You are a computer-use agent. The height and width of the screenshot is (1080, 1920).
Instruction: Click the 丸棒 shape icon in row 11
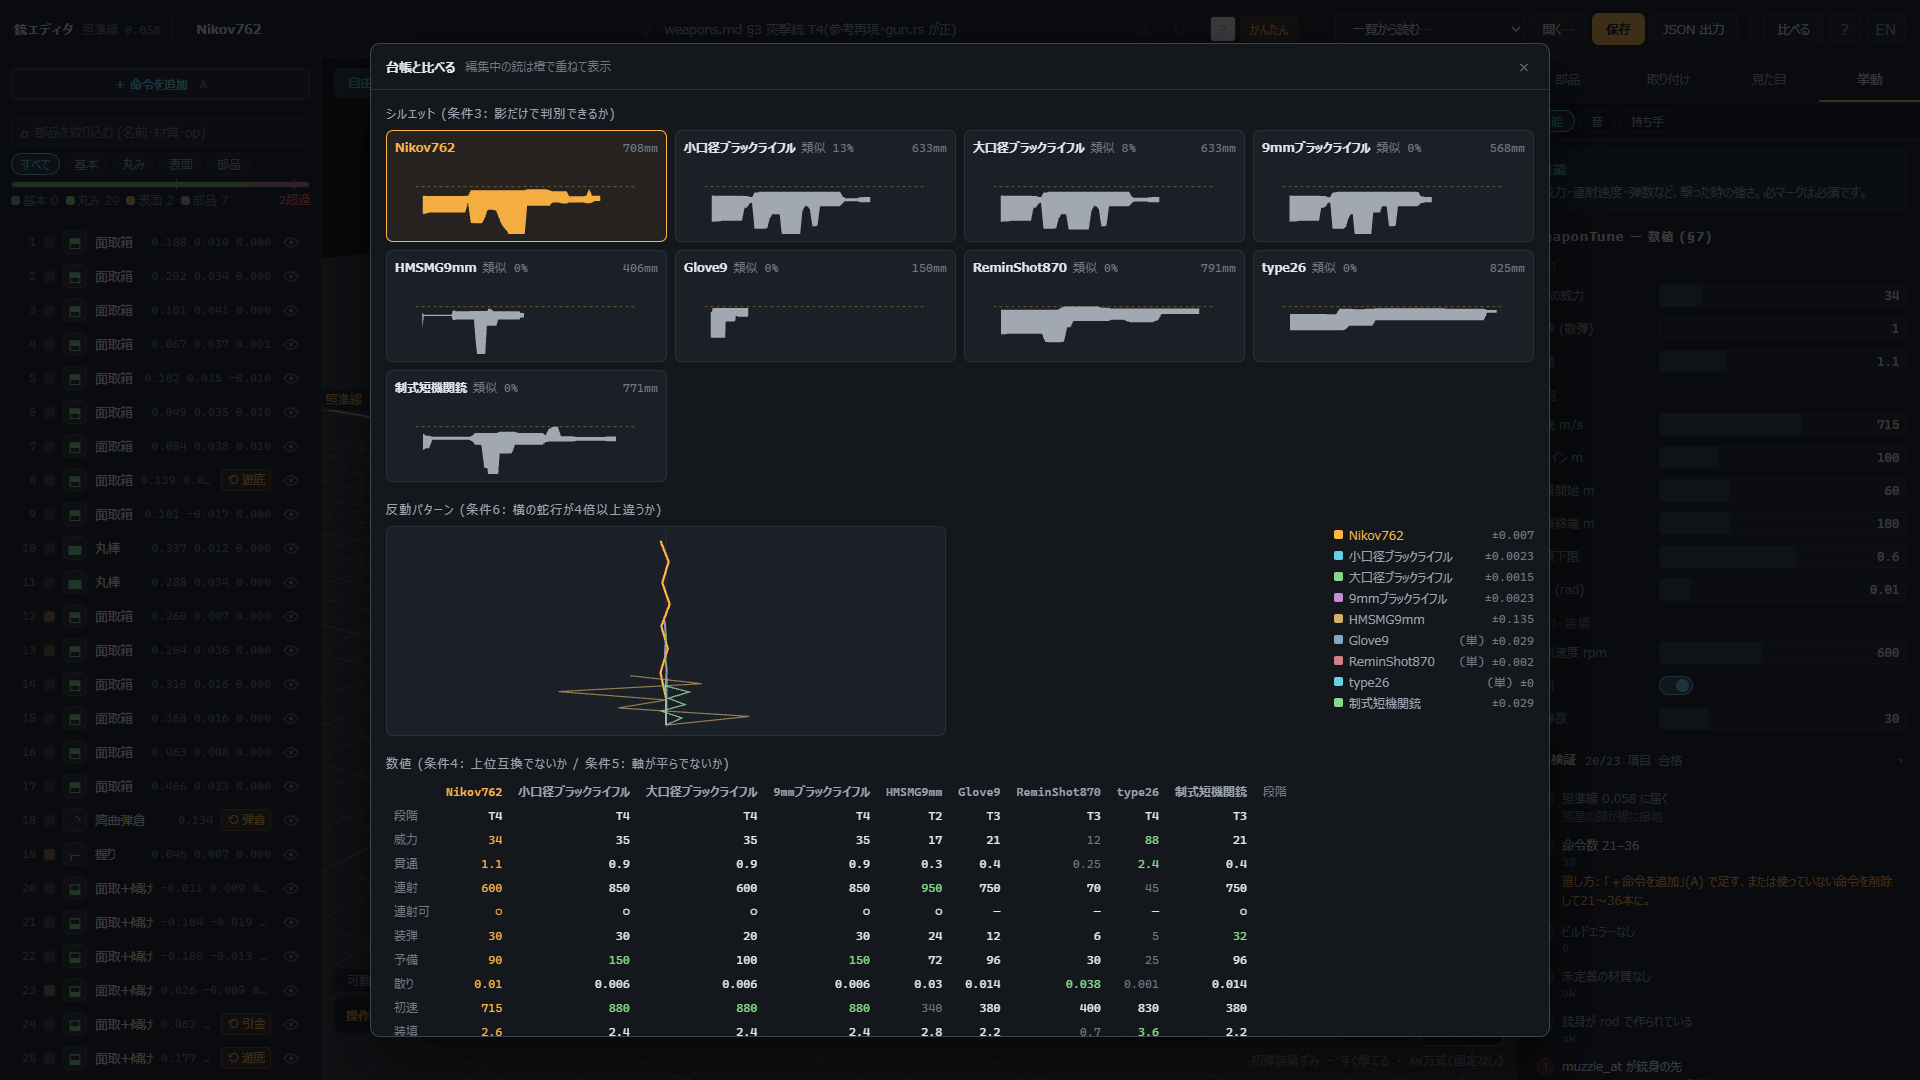(x=74, y=582)
